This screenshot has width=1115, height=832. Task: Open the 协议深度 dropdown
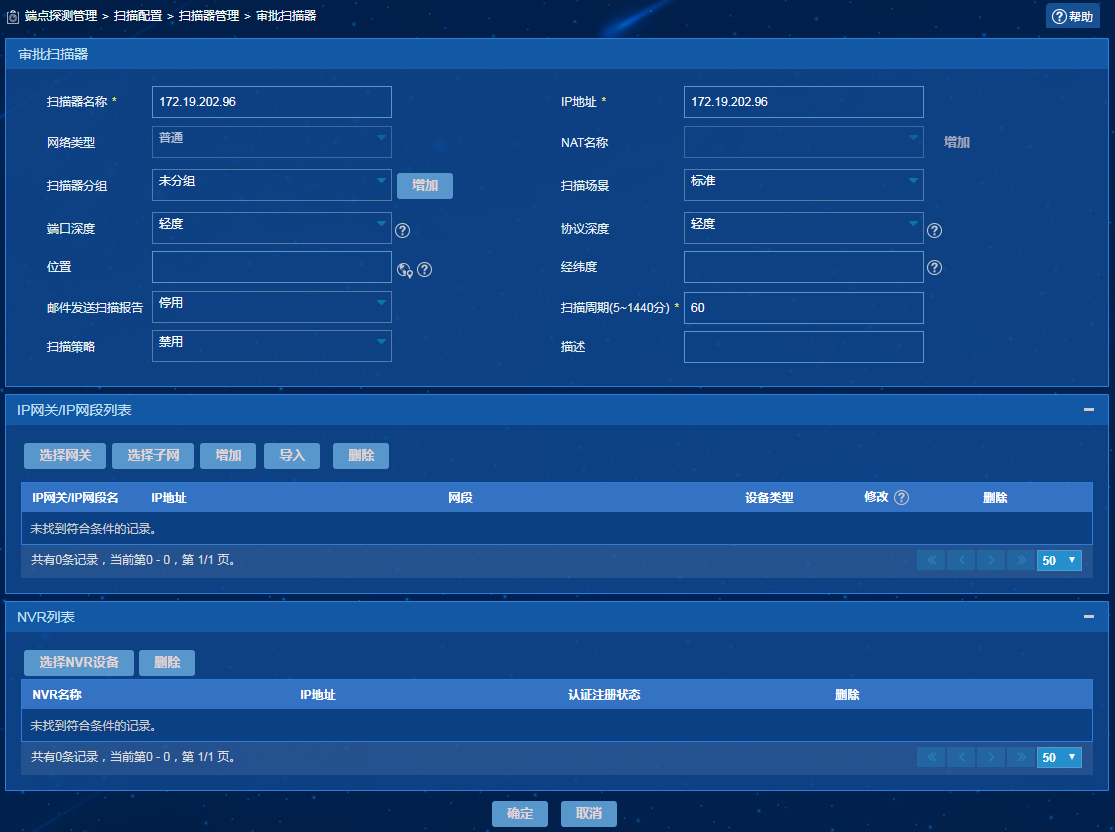(x=804, y=228)
